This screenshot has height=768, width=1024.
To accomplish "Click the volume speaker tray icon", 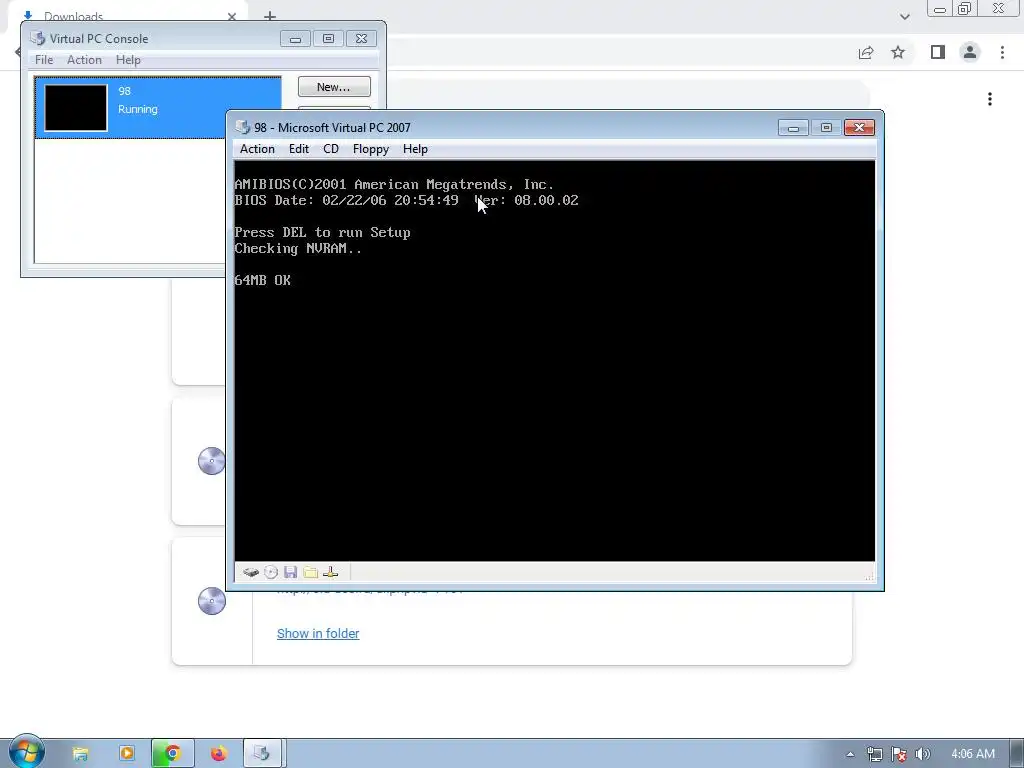I will 923,754.
